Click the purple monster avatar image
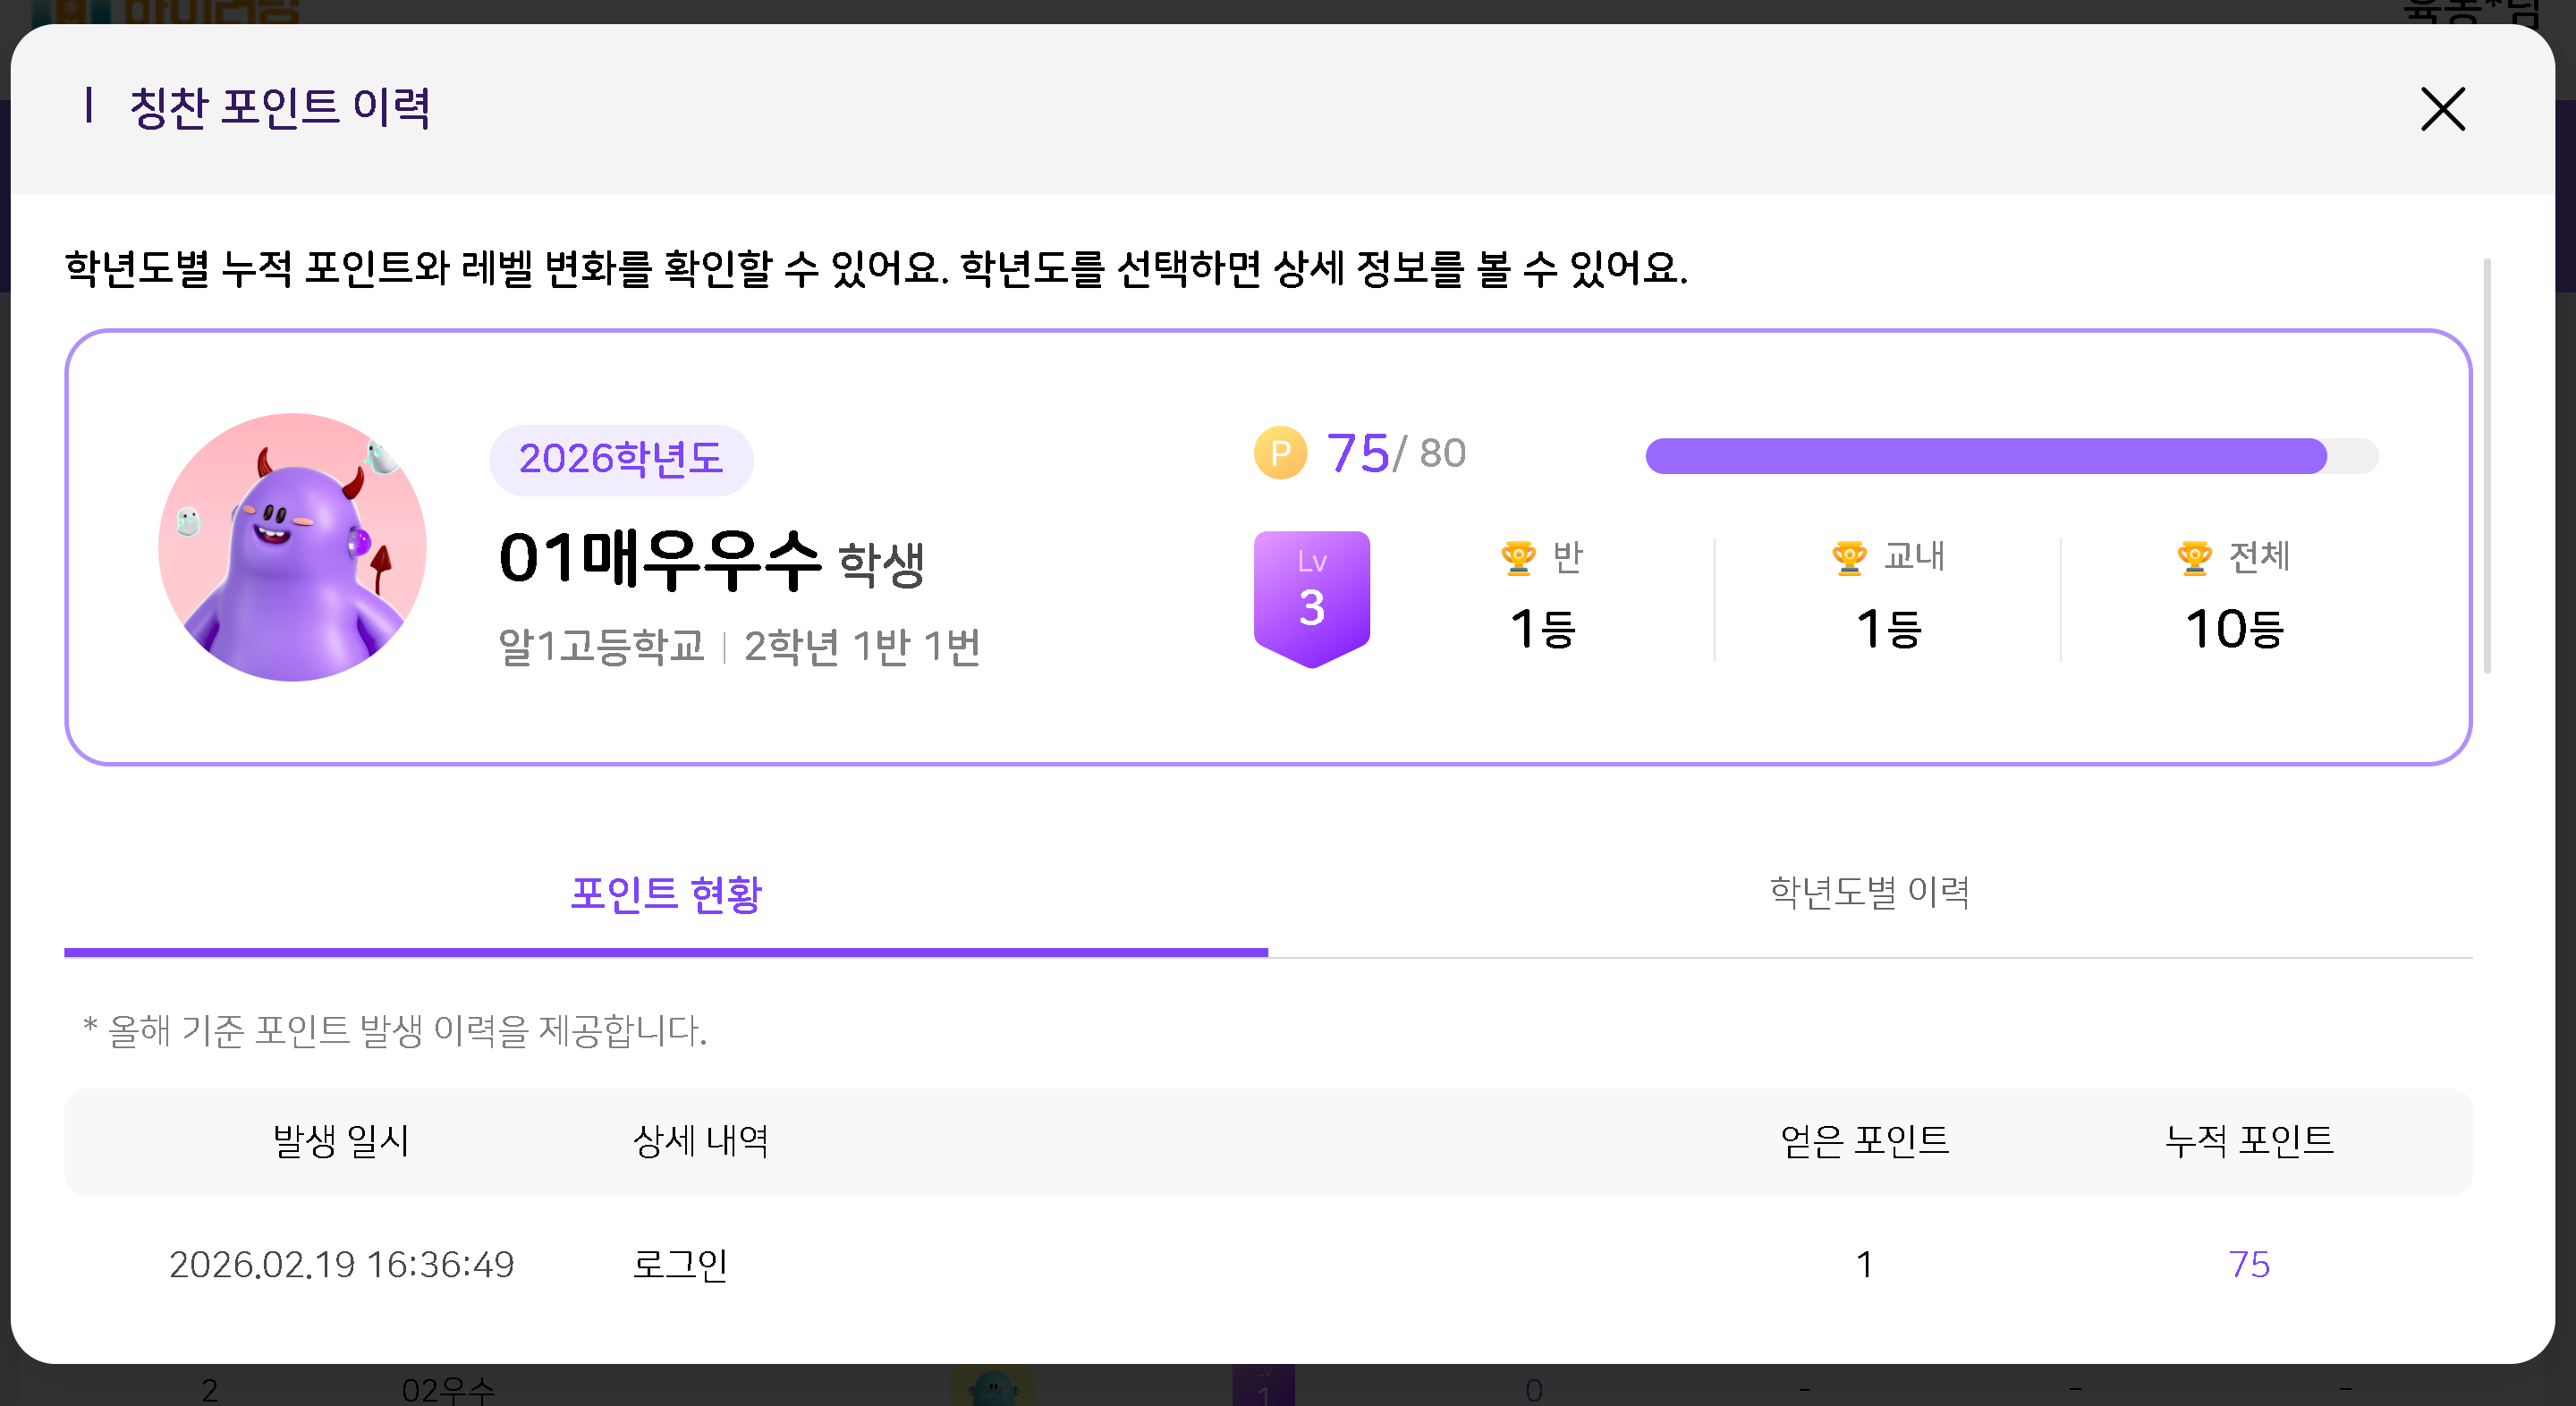The width and height of the screenshot is (2576, 1406). [x=293, y=547]
